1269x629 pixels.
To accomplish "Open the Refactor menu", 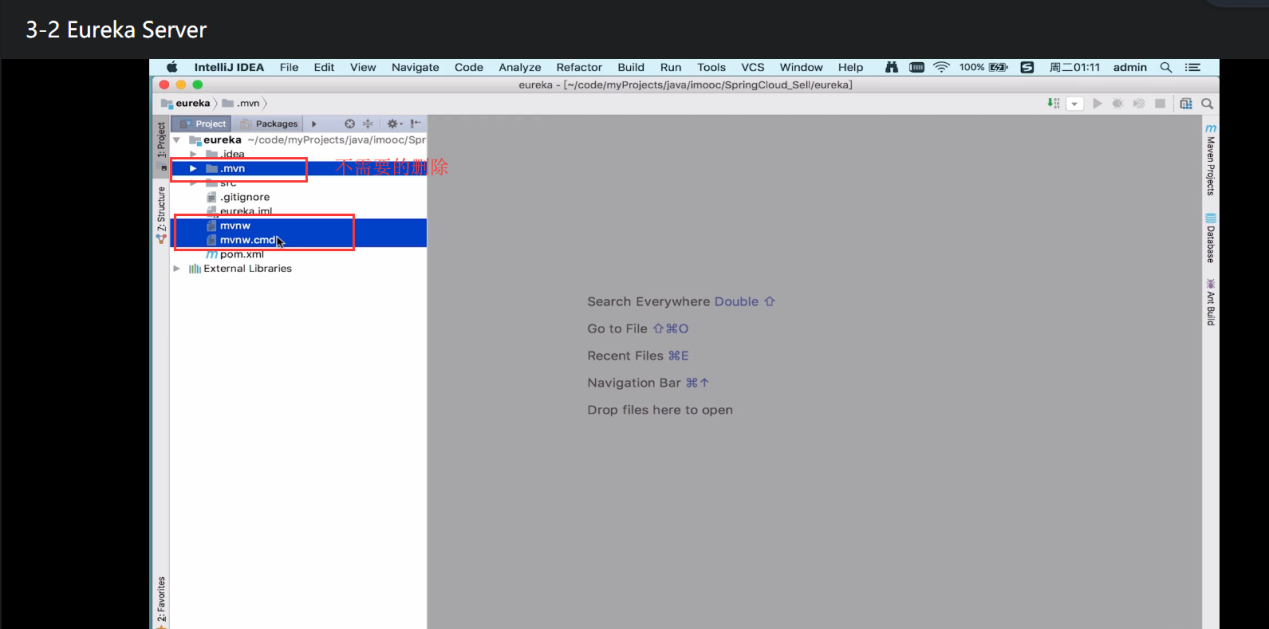I will point(579,67).
